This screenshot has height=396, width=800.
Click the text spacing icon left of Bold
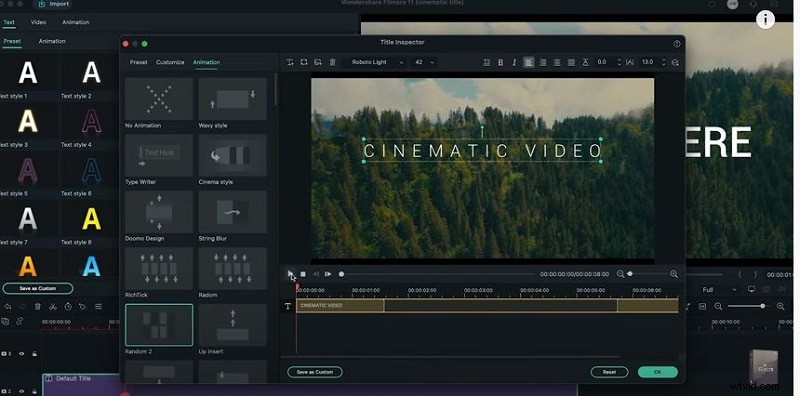(x=486, y=62)
